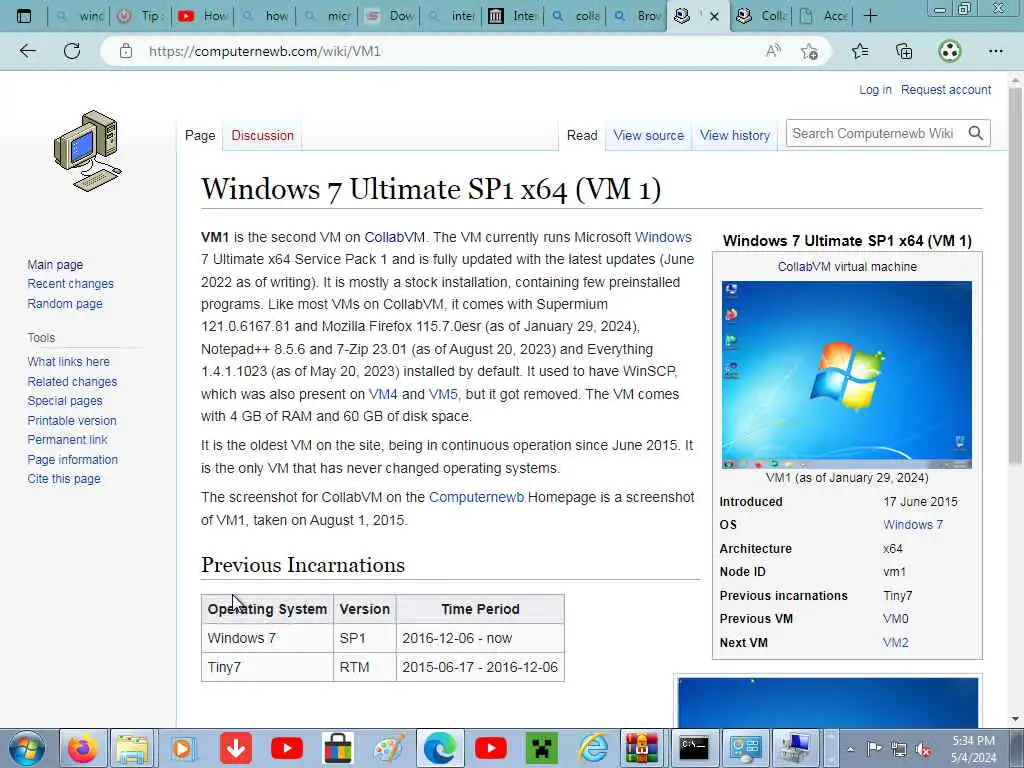This screenshot has height=768, width=1024.
Task: Open the Collections panel
Action: coord(904,51)
